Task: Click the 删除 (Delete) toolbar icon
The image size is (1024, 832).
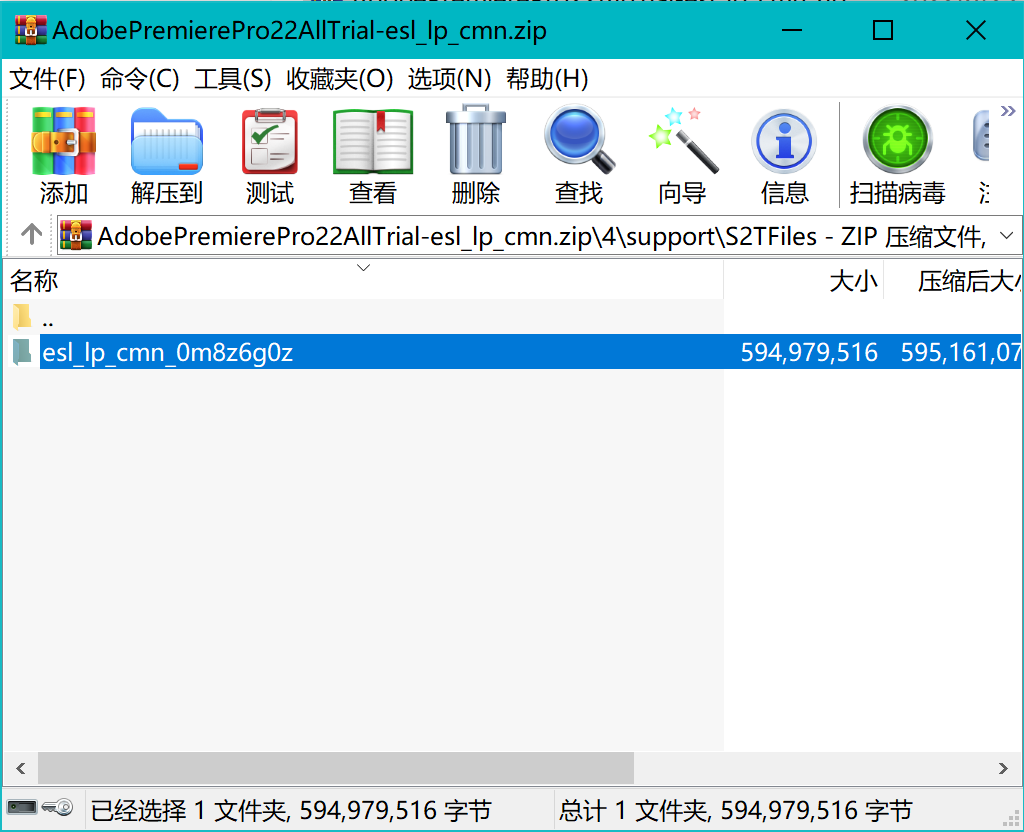Action: coord(475,150)
